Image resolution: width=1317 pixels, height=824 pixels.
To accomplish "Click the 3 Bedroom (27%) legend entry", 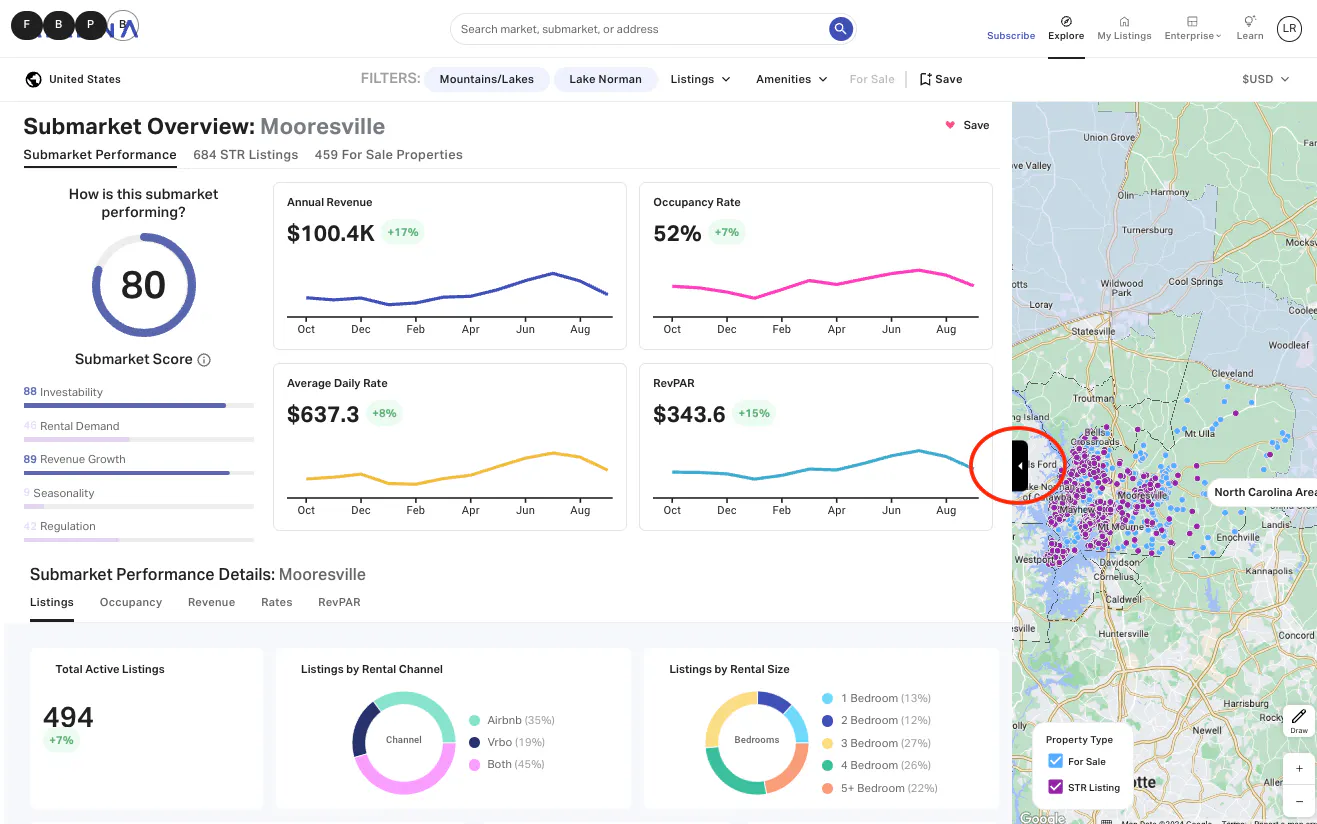I will point(876,743).
